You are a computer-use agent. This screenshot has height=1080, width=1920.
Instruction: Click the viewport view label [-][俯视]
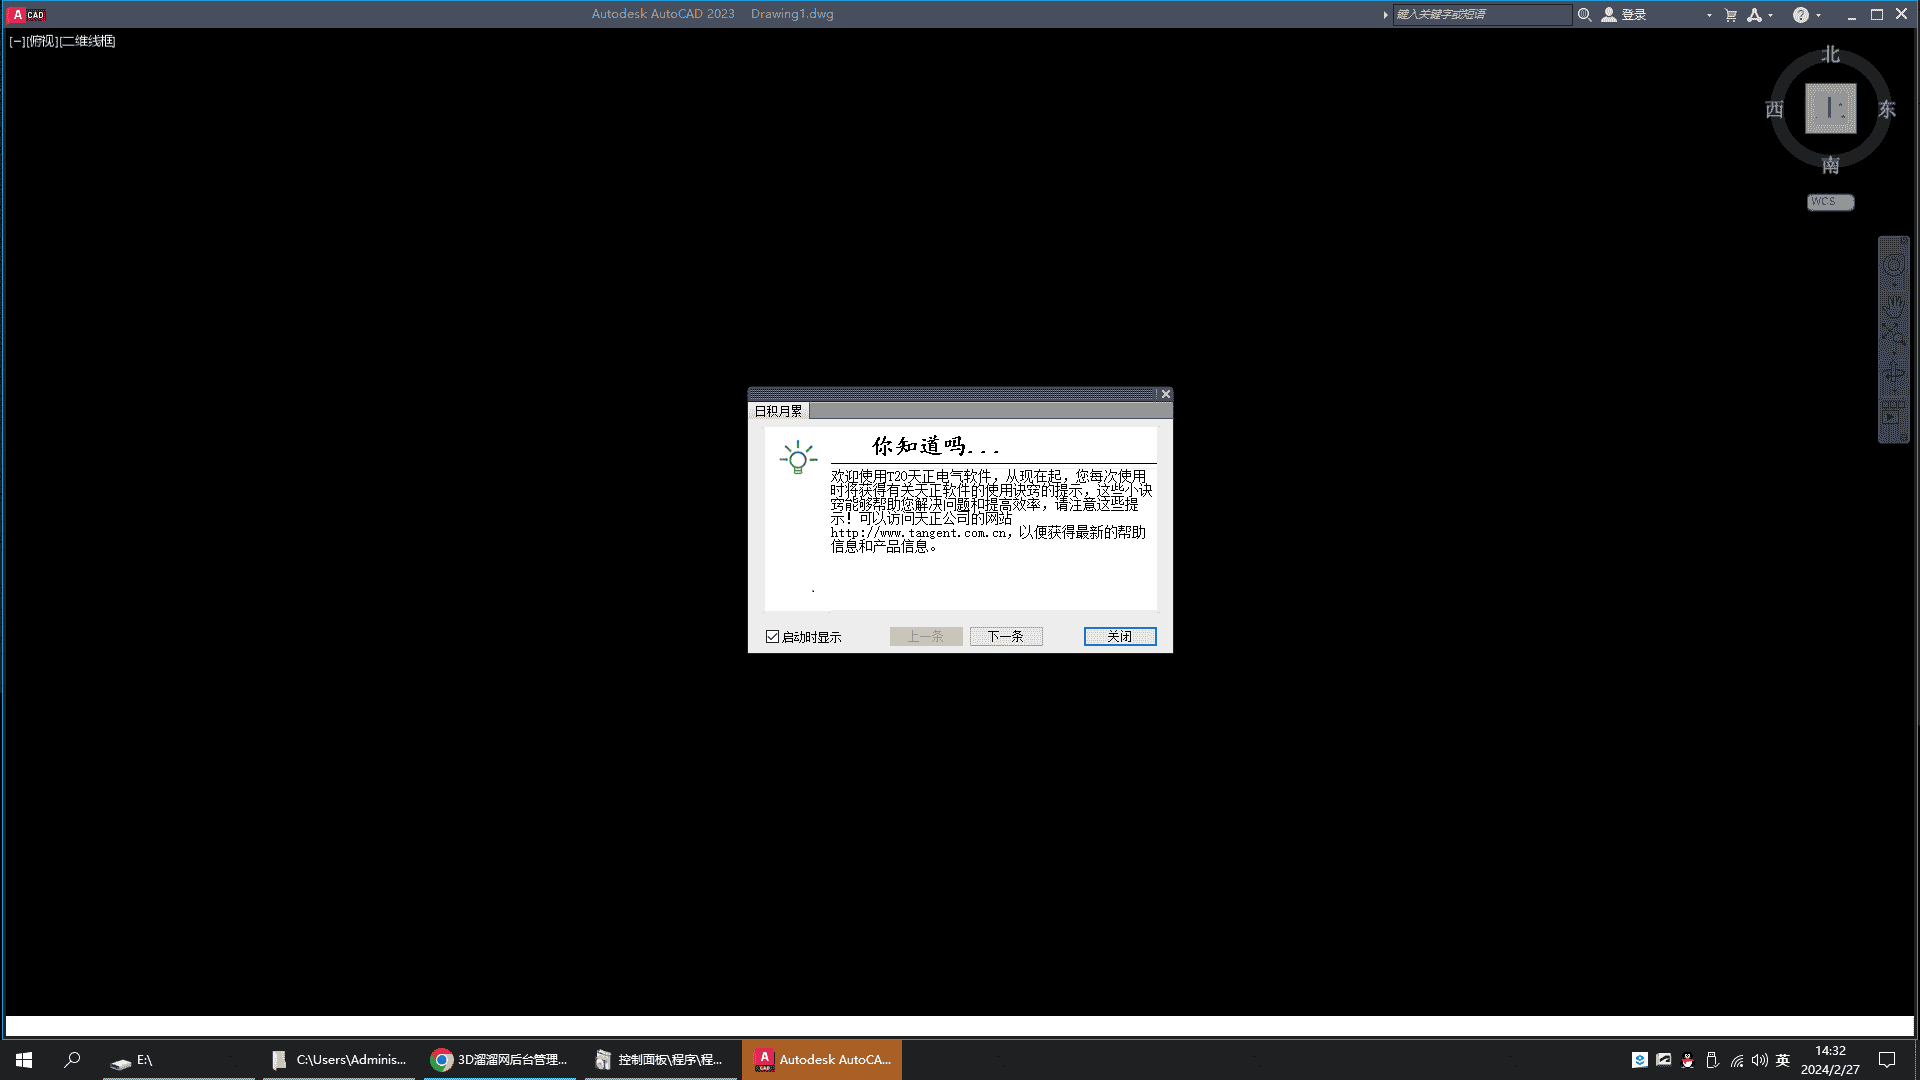42,40
